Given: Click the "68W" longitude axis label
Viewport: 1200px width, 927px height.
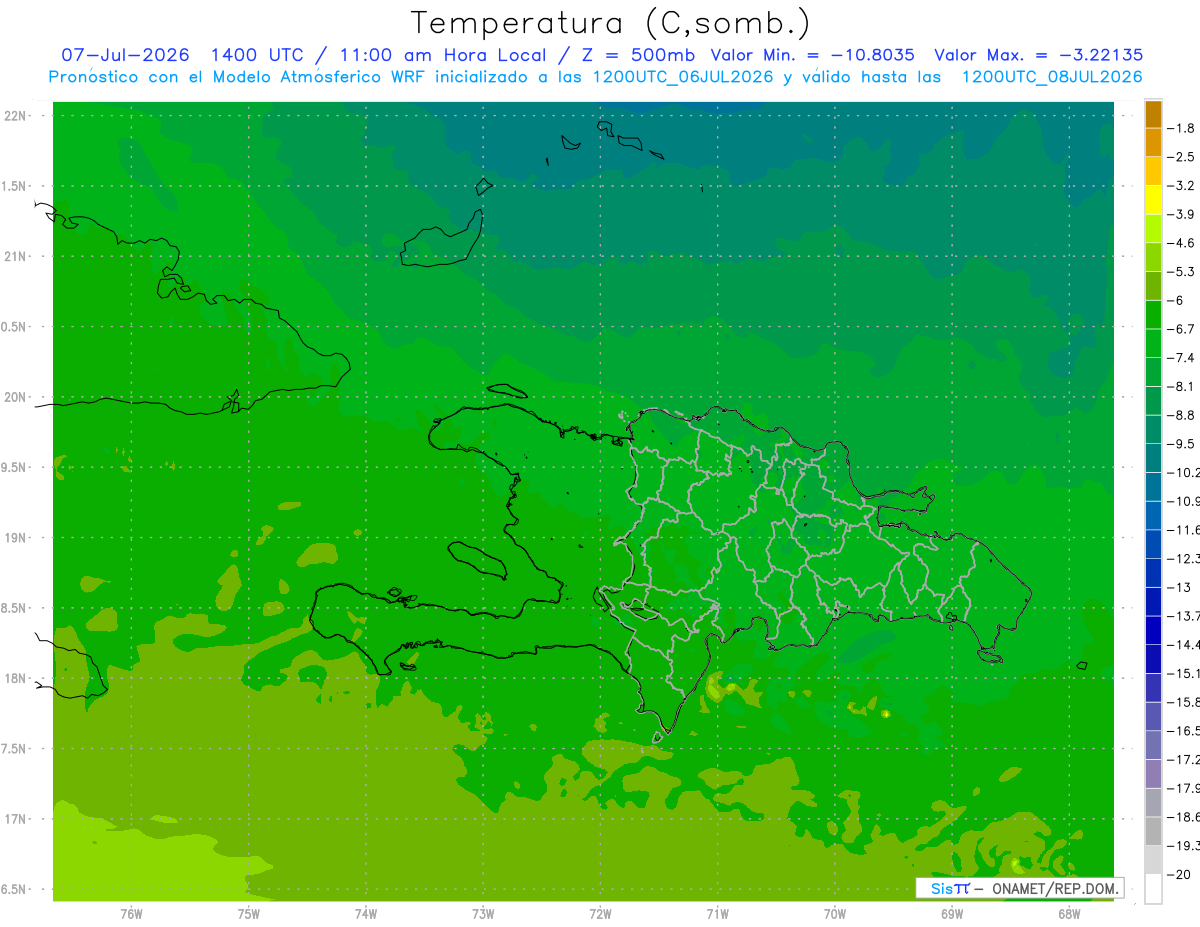Looking at the screenshot, I should (x=1069, y=914).
